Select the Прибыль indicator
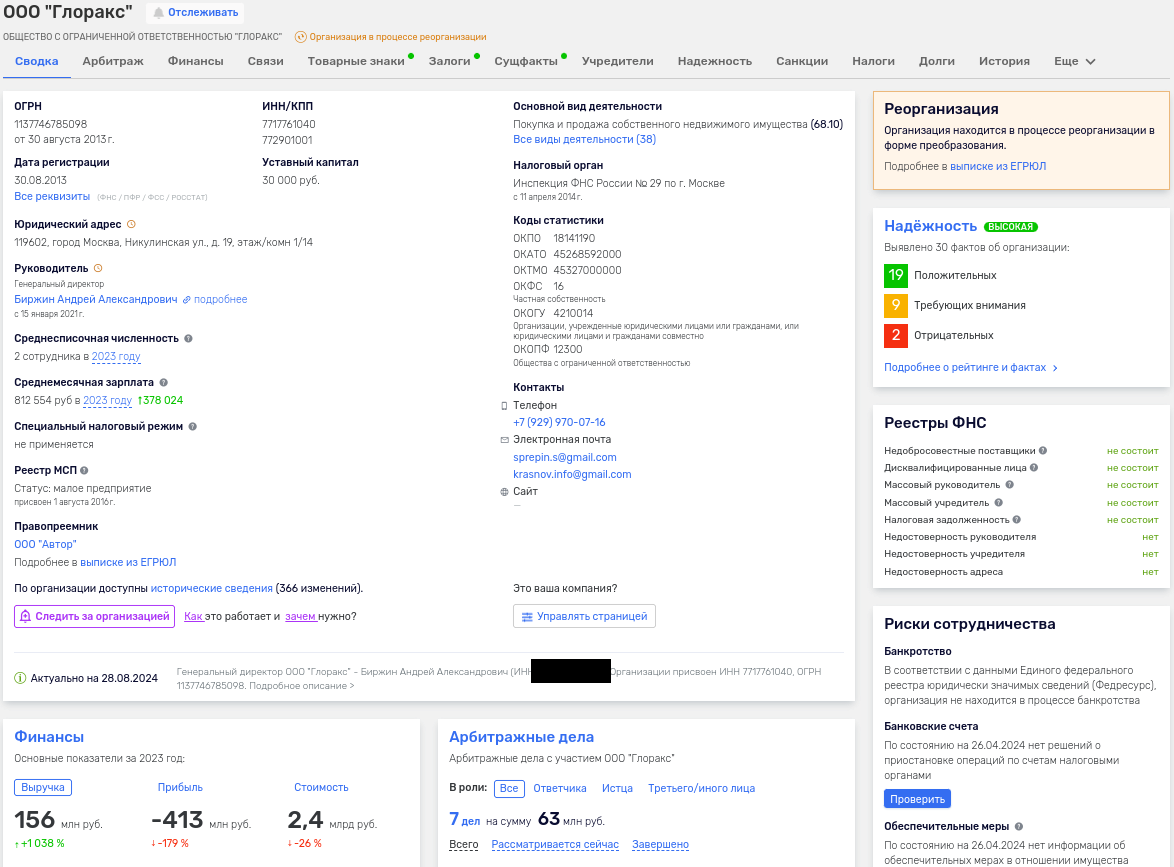The width and height of the screenshot is (1174, 867). 180,788
